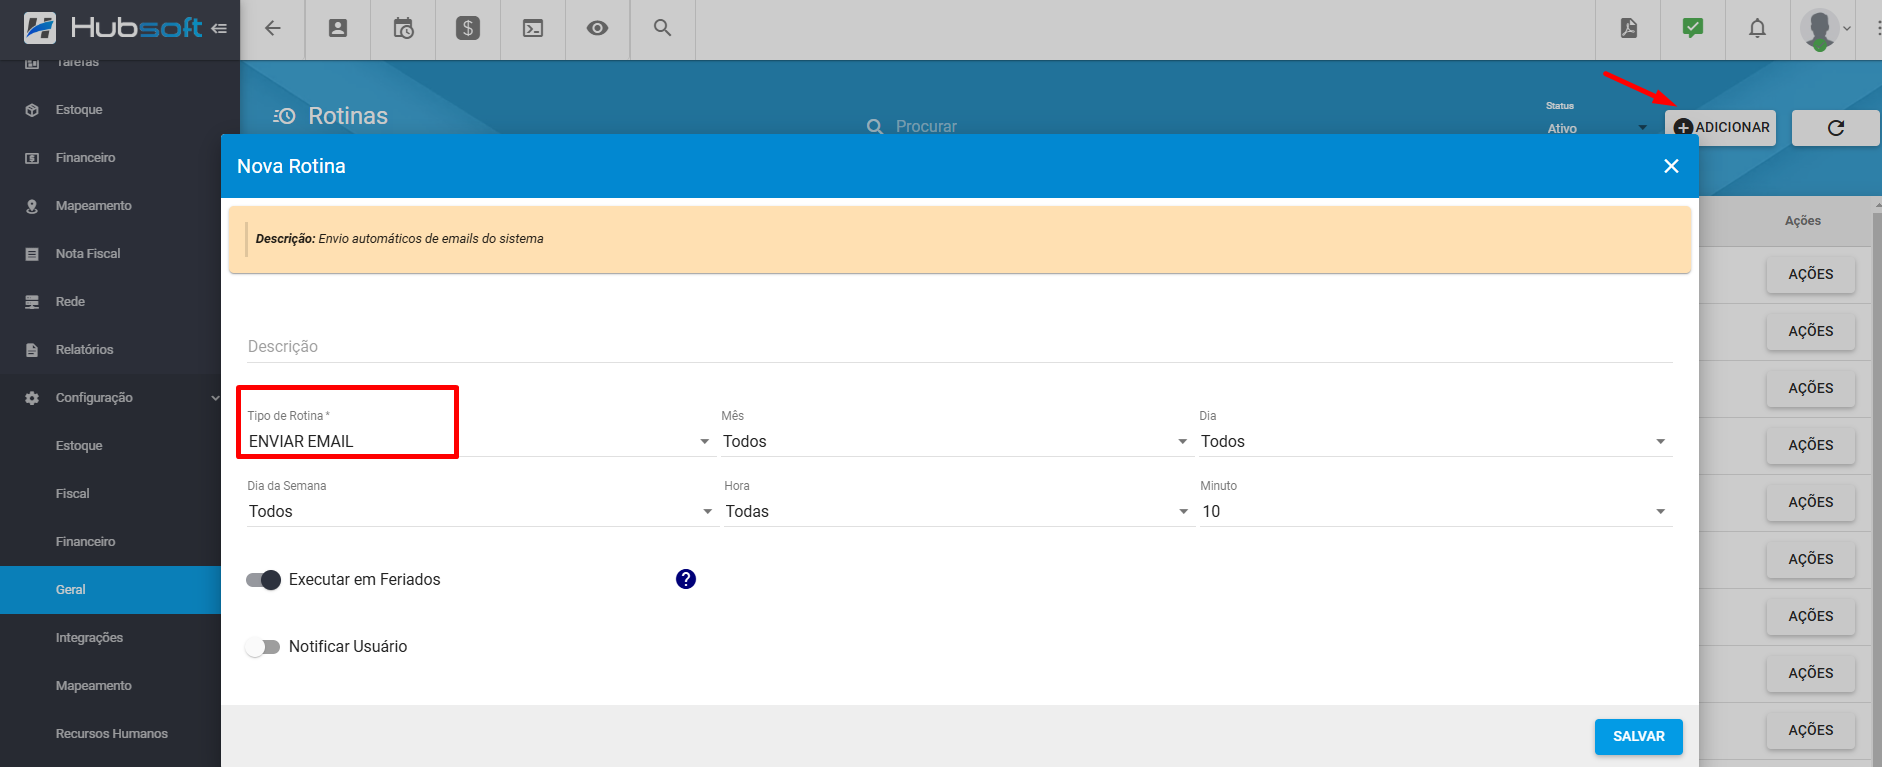Open the calendar clock toolbar icon

403,28
